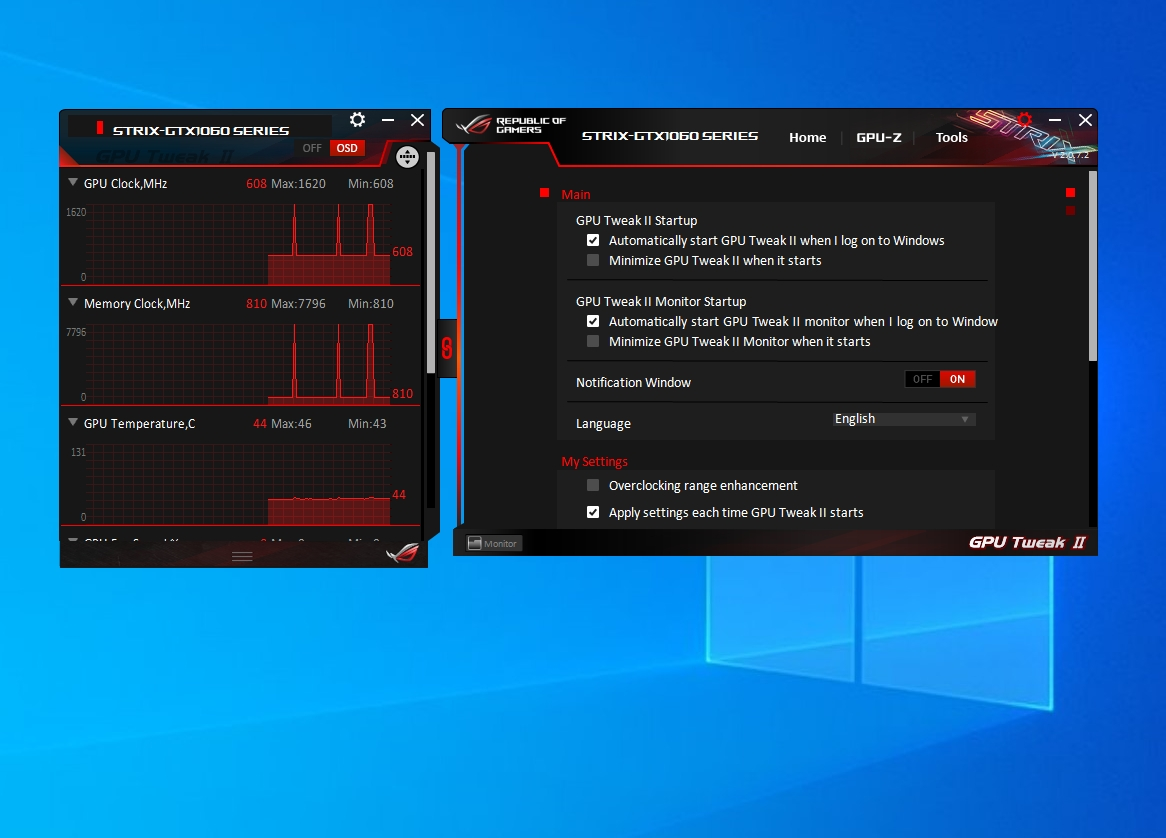
Task: Click the Monitor button at bottom left
Action: coord(494,544)
